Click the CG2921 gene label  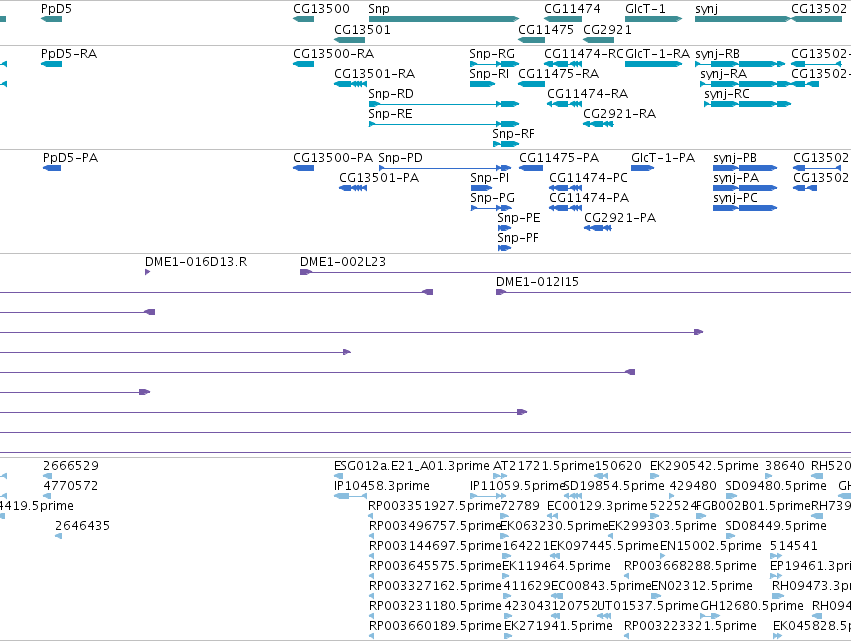(607, 29)
